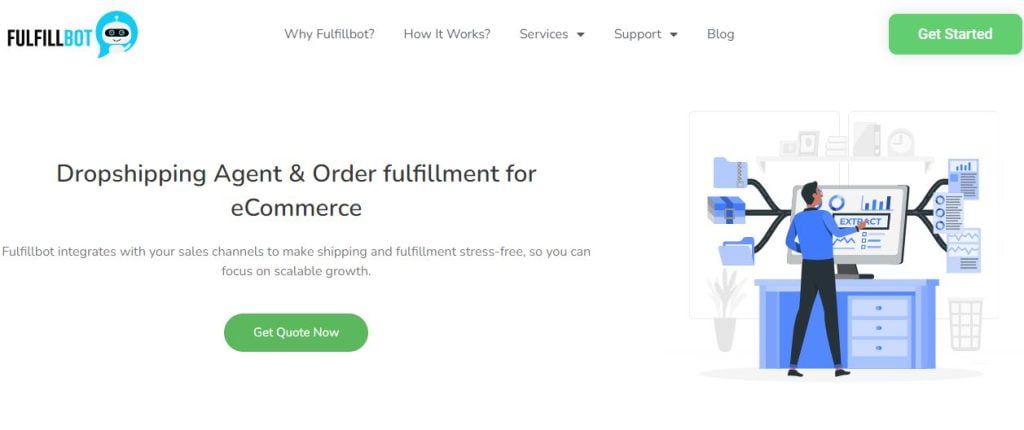Viewport: 1024px width, 430px height.
Task: Click the EXTRACT label on the monitor
Action: click(x=860, y=221)
